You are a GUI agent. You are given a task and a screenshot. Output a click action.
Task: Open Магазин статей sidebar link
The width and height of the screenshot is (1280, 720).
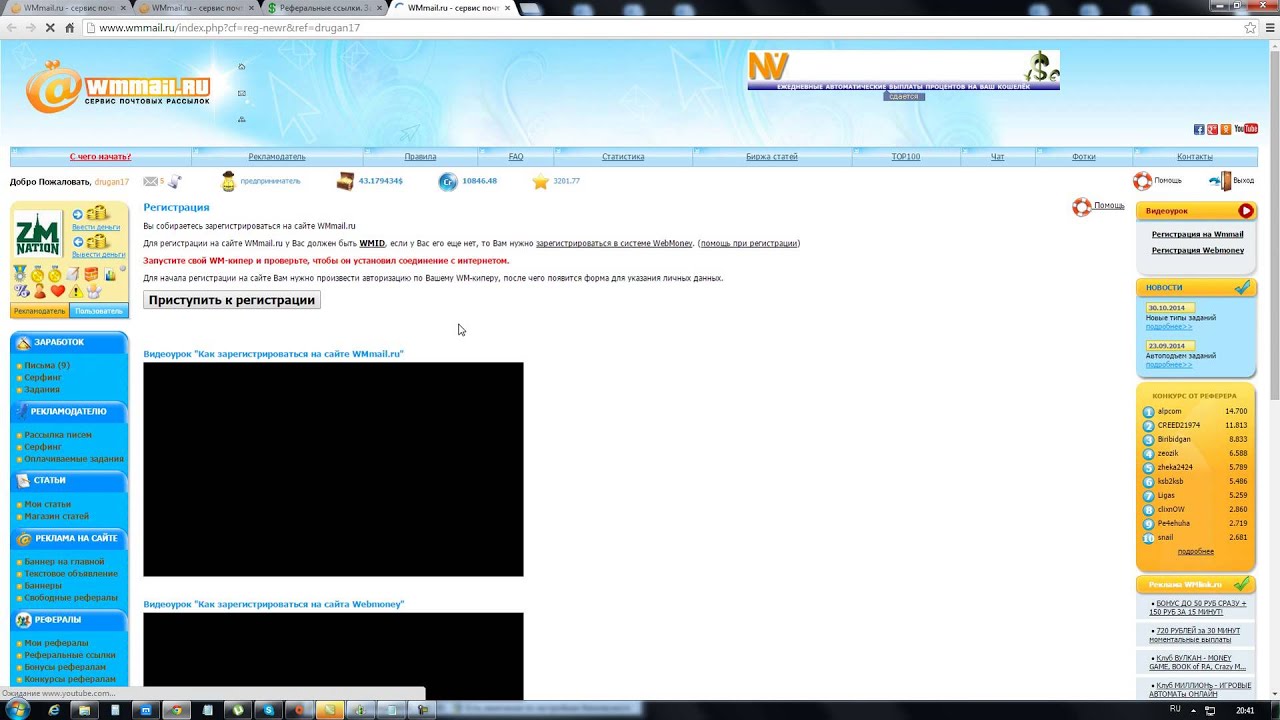coord(56,516)
